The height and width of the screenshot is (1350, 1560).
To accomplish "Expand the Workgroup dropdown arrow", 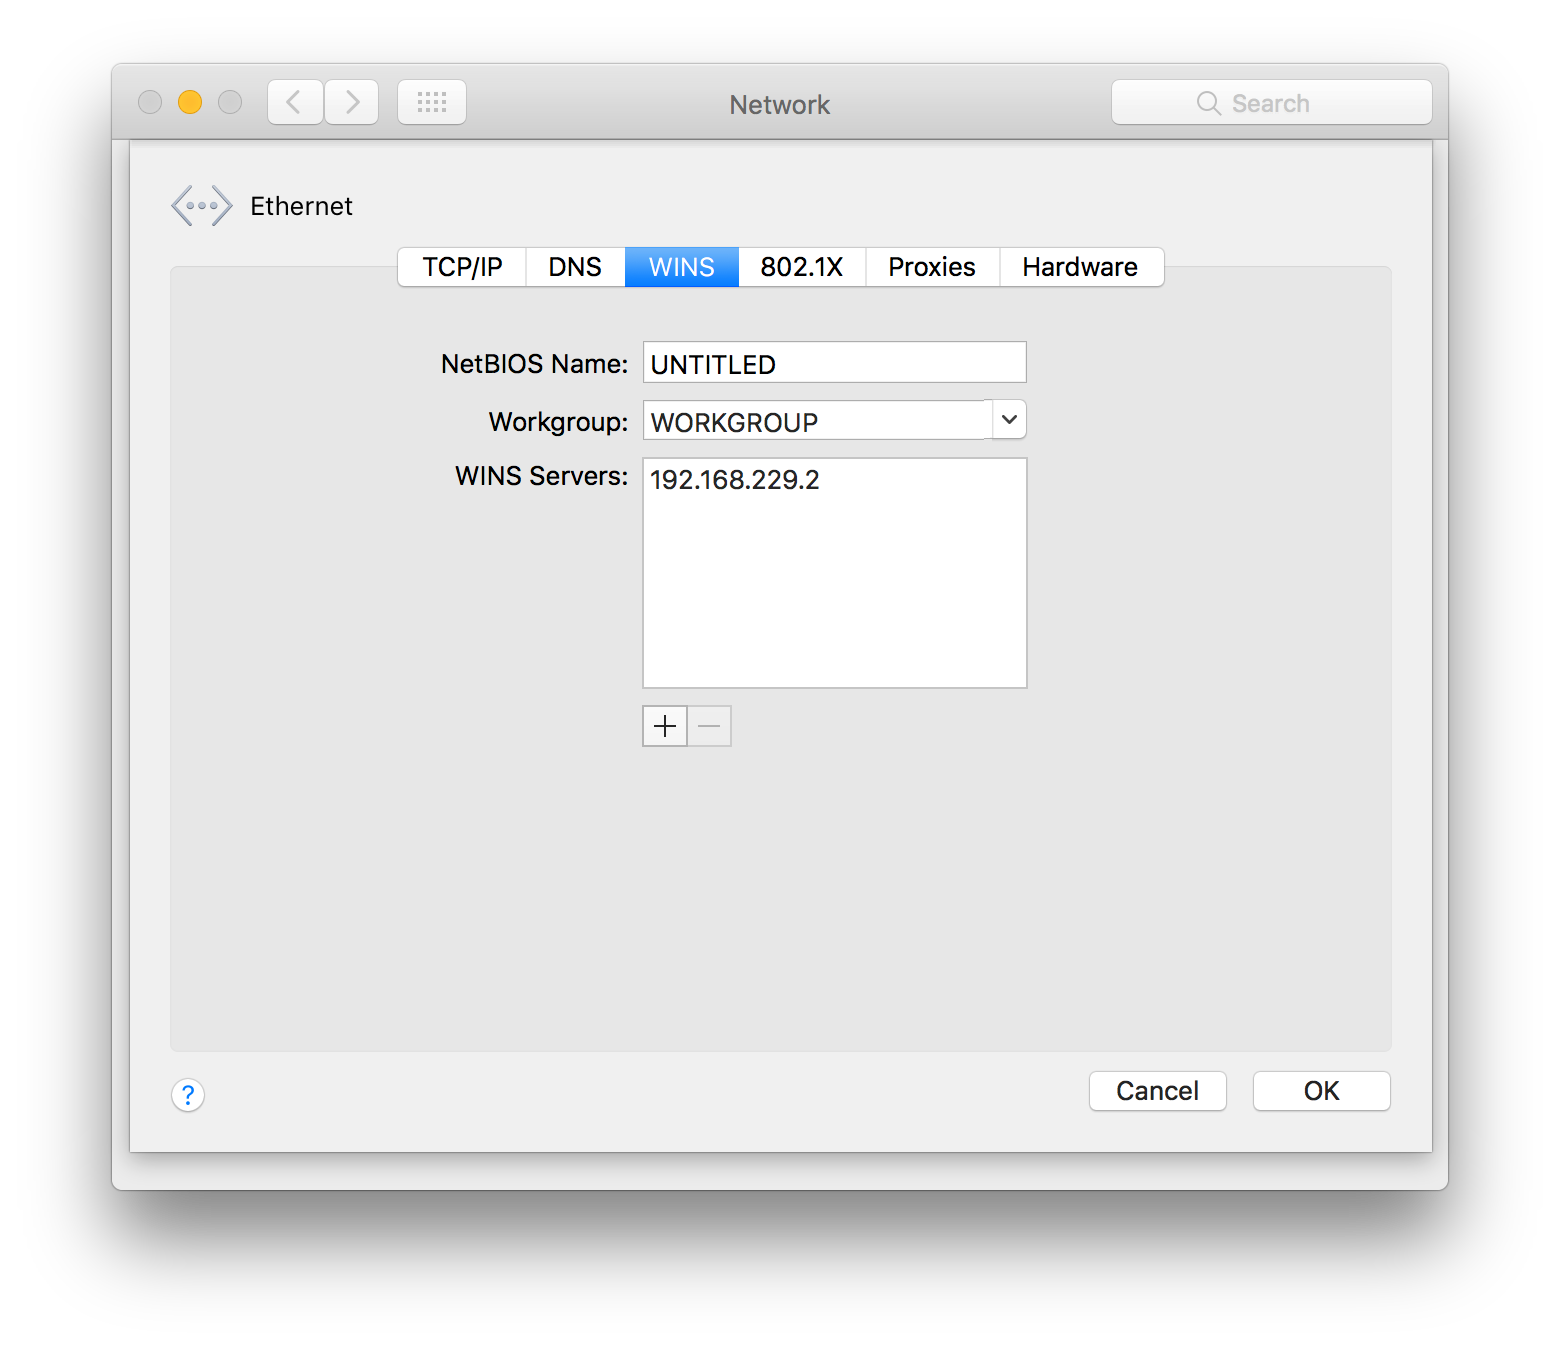I will coord(1010,420).
